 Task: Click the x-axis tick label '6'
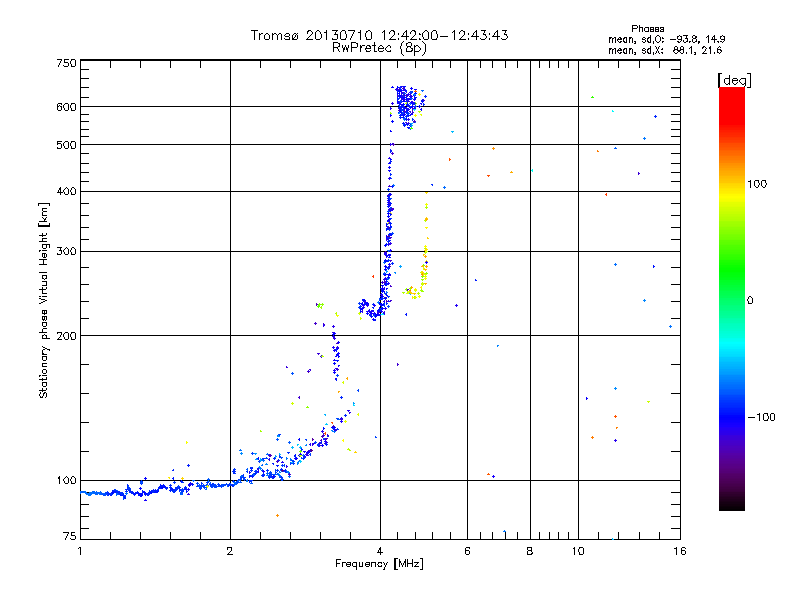(467, 551)
